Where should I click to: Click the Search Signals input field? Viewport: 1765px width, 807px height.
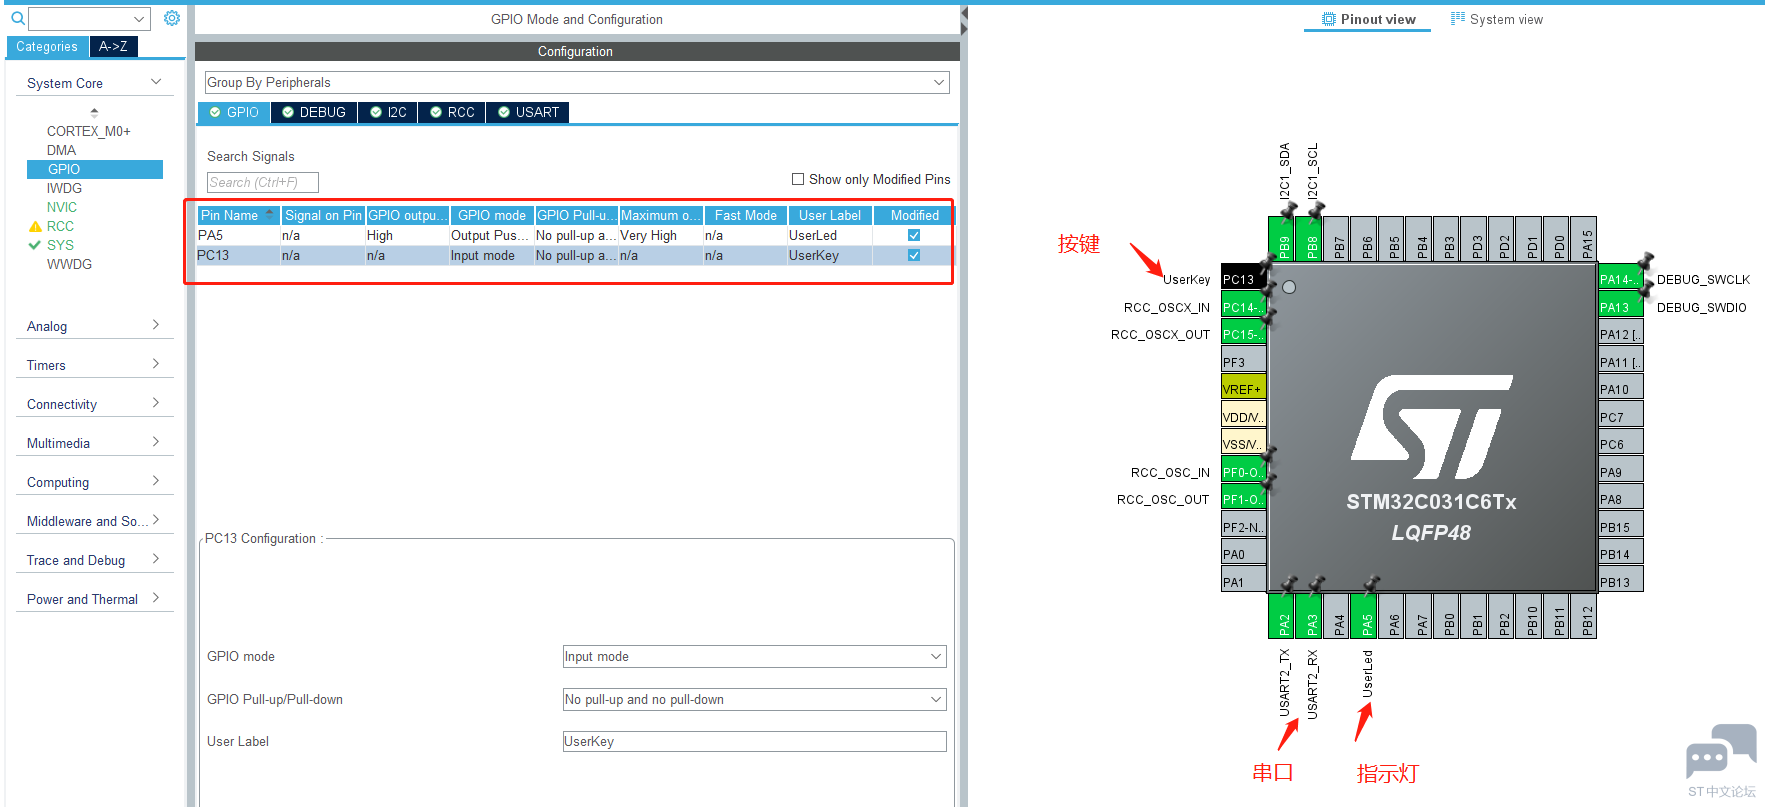click(x=263, y=182)
